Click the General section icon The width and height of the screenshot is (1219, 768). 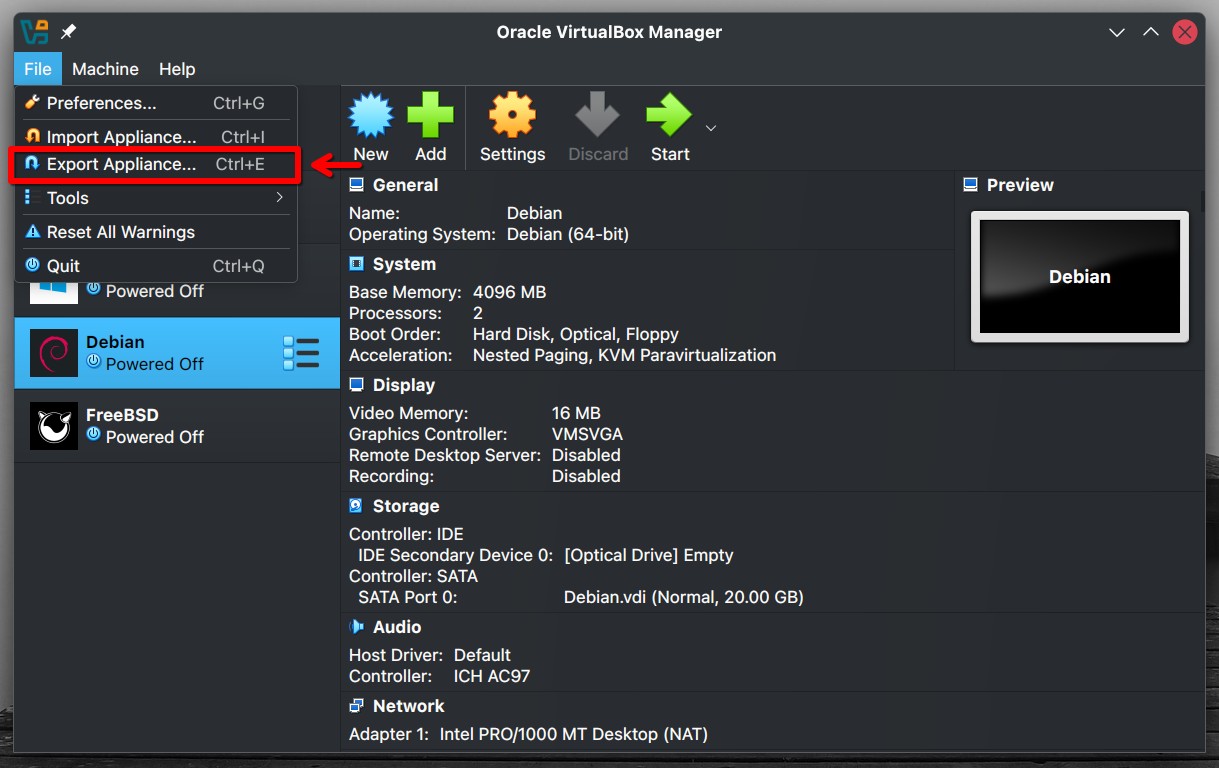click(x=356, y=185)
